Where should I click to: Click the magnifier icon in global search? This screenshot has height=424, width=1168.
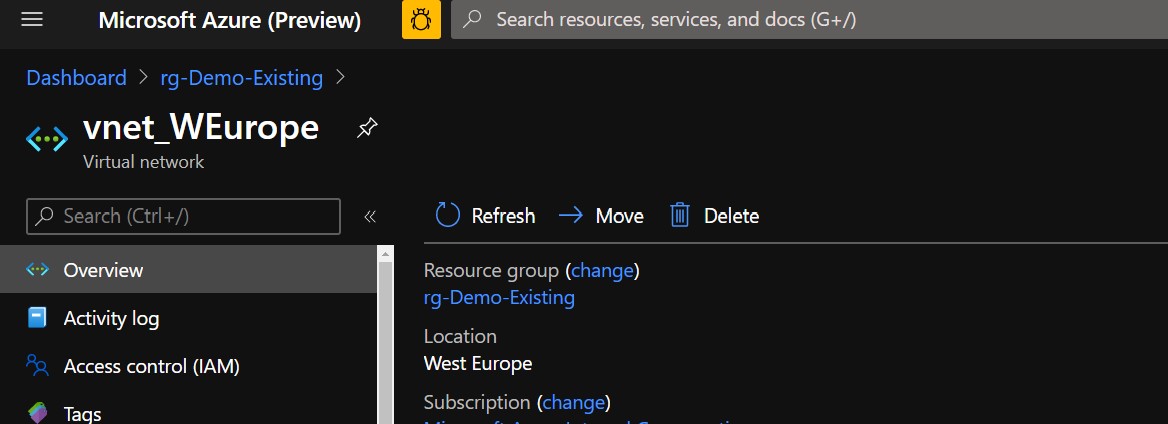click(472, 19)
